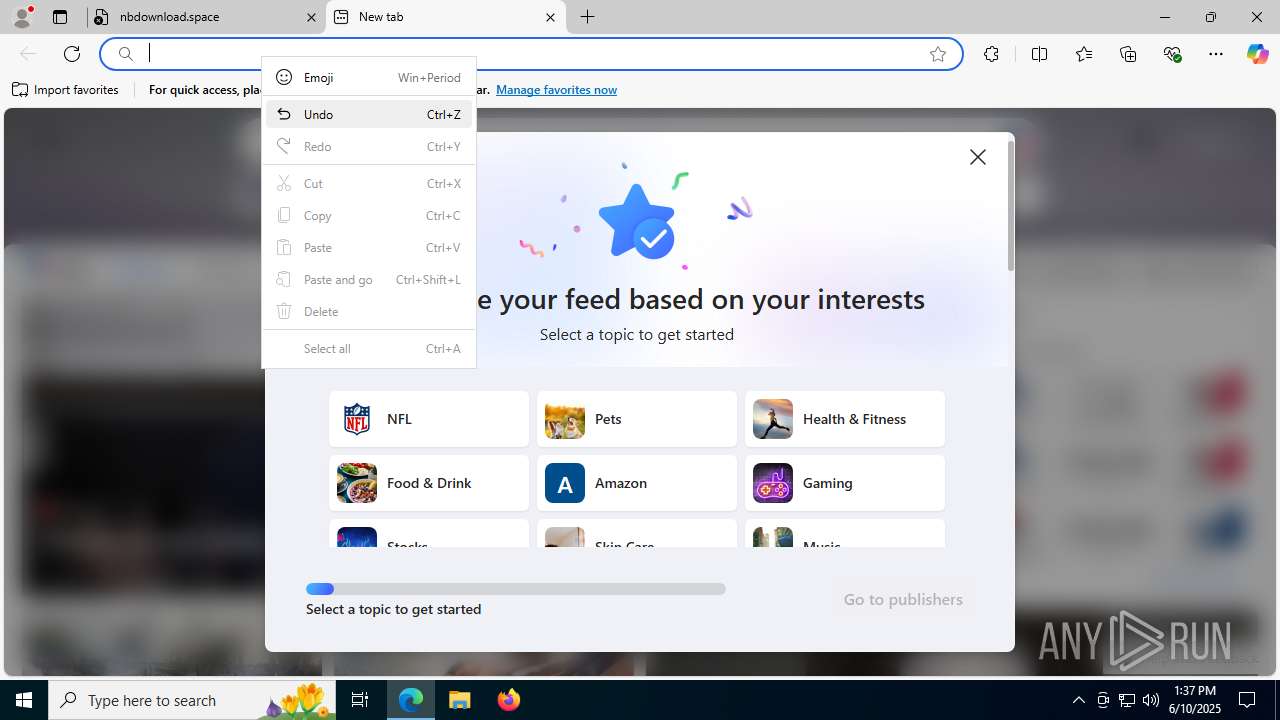The height and width of the screenshot is (720, 1280).
Task: Toggle Split screen icon
Action: pos(1039,54)
